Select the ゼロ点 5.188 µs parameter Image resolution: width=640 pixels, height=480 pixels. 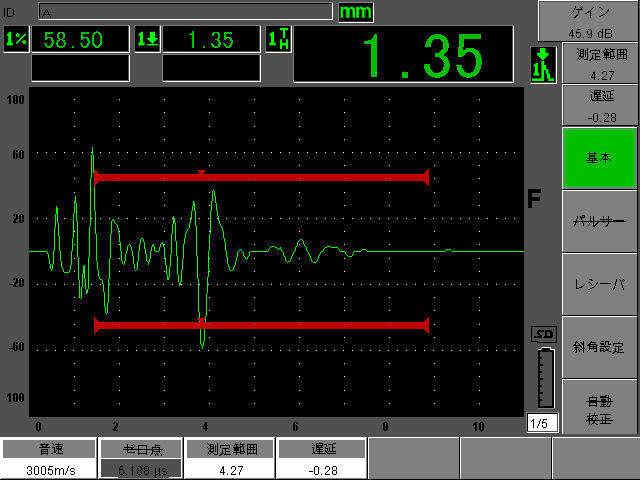click(141, 460)
